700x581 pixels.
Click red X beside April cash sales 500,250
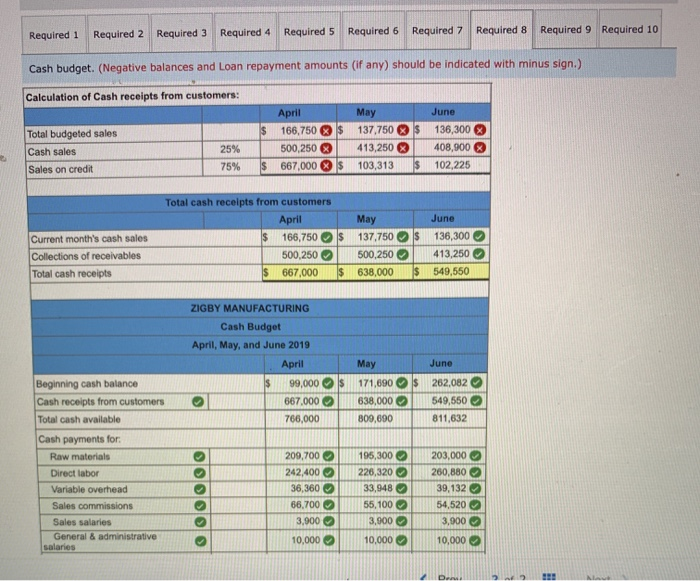[x=327, y=148]
